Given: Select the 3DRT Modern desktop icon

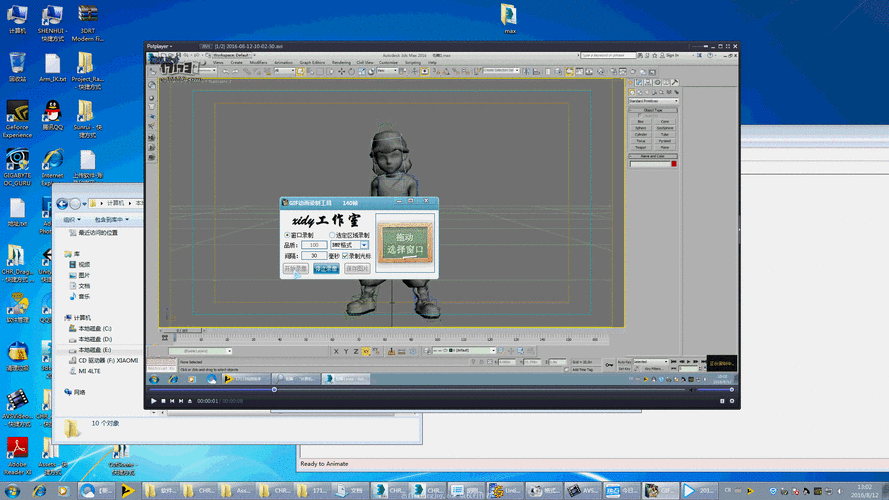Looking at the screenshot, I should click(x=87, y=23).
